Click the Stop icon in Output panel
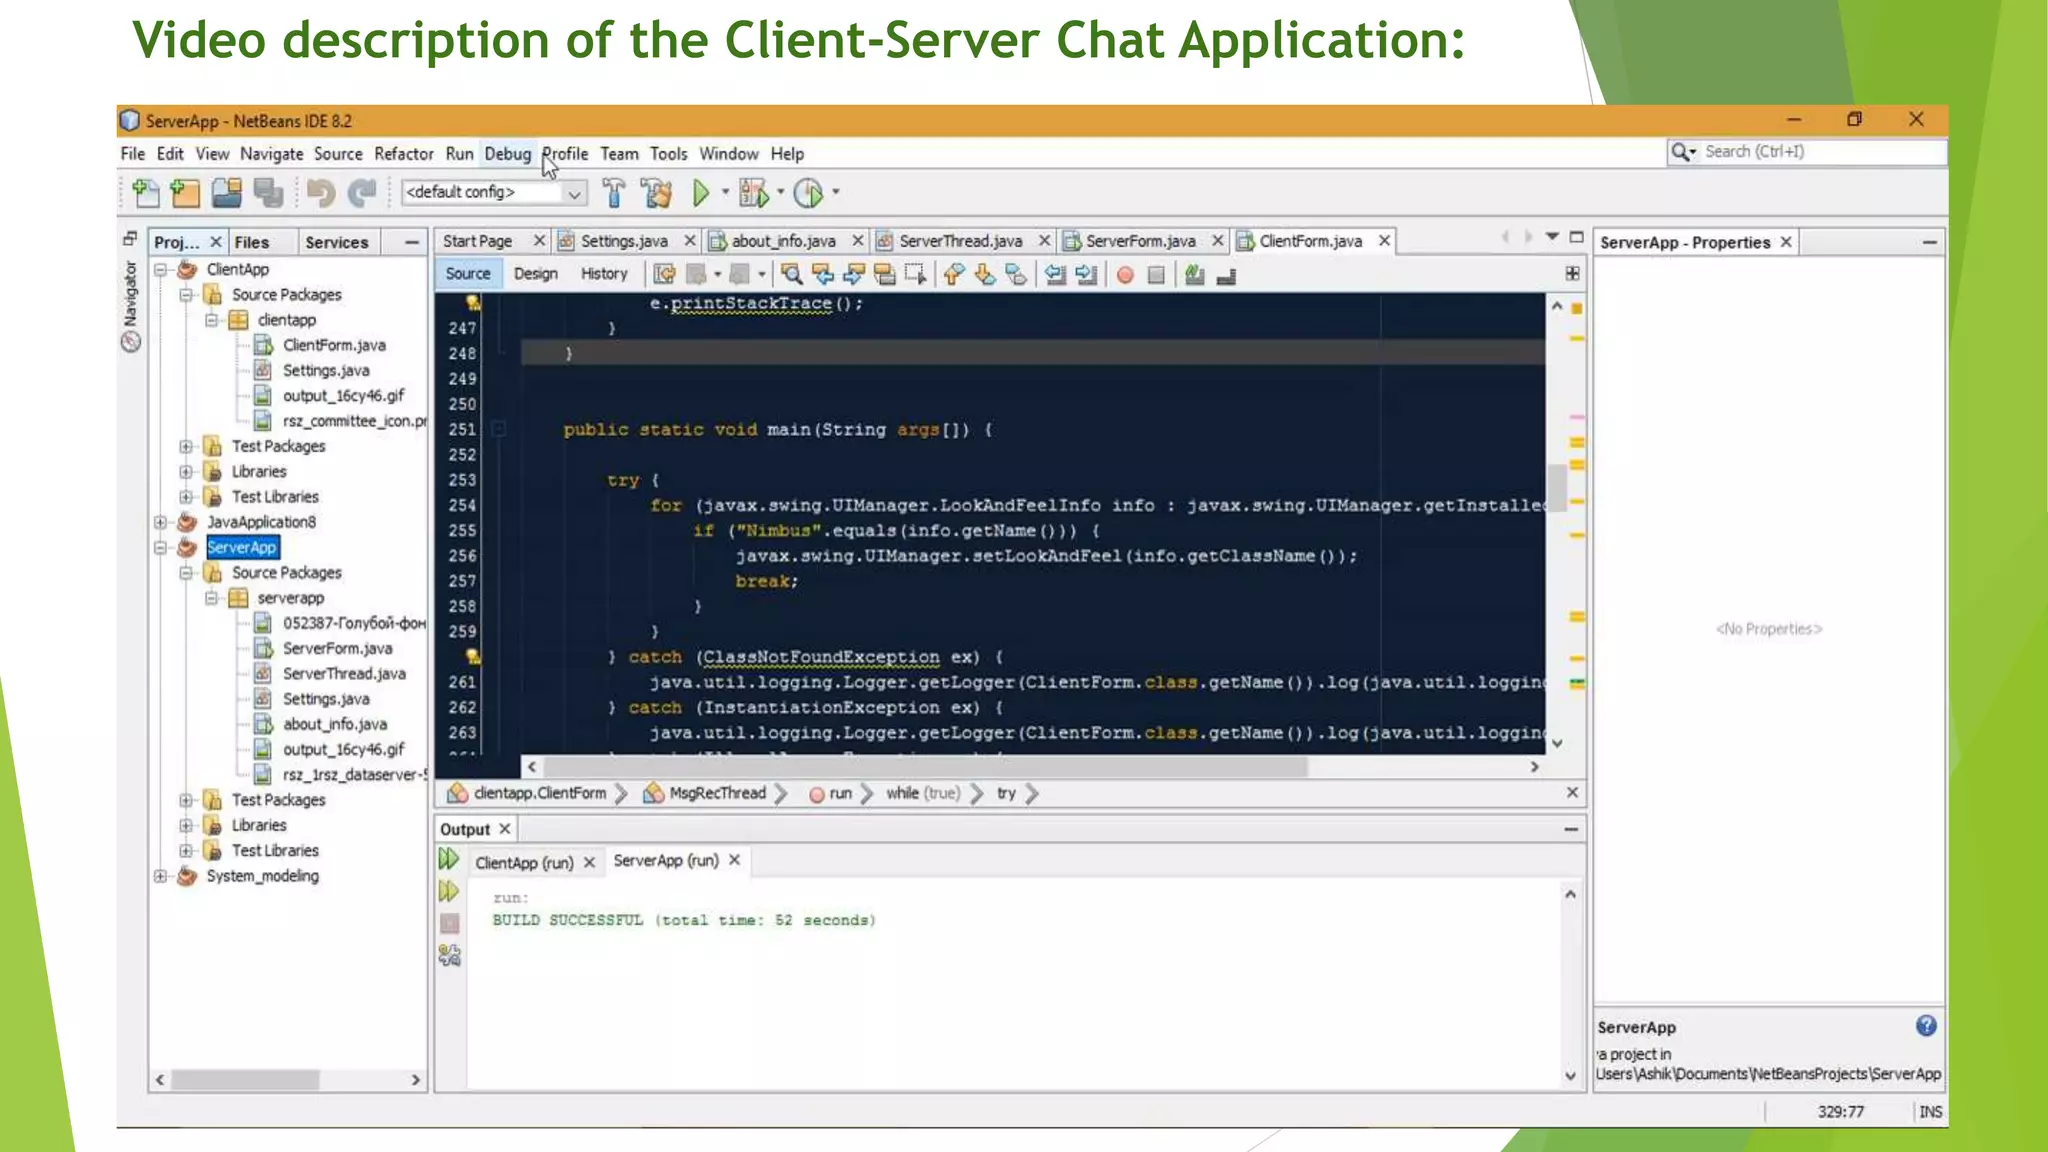The width and height of the screenshot is (2048, 1152). click(x=450, y=923)
